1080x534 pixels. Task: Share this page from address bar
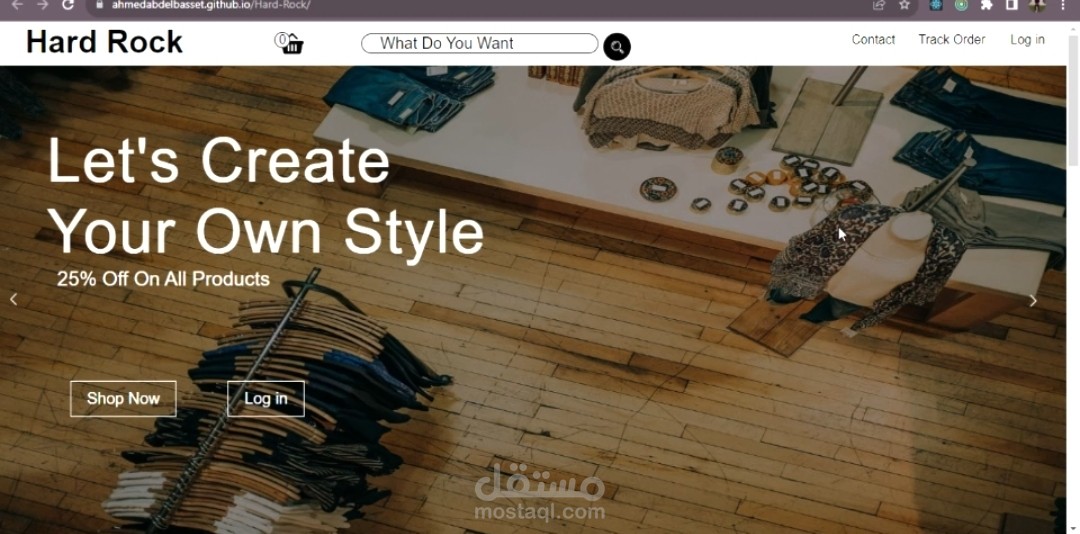(x=878, y=5)
